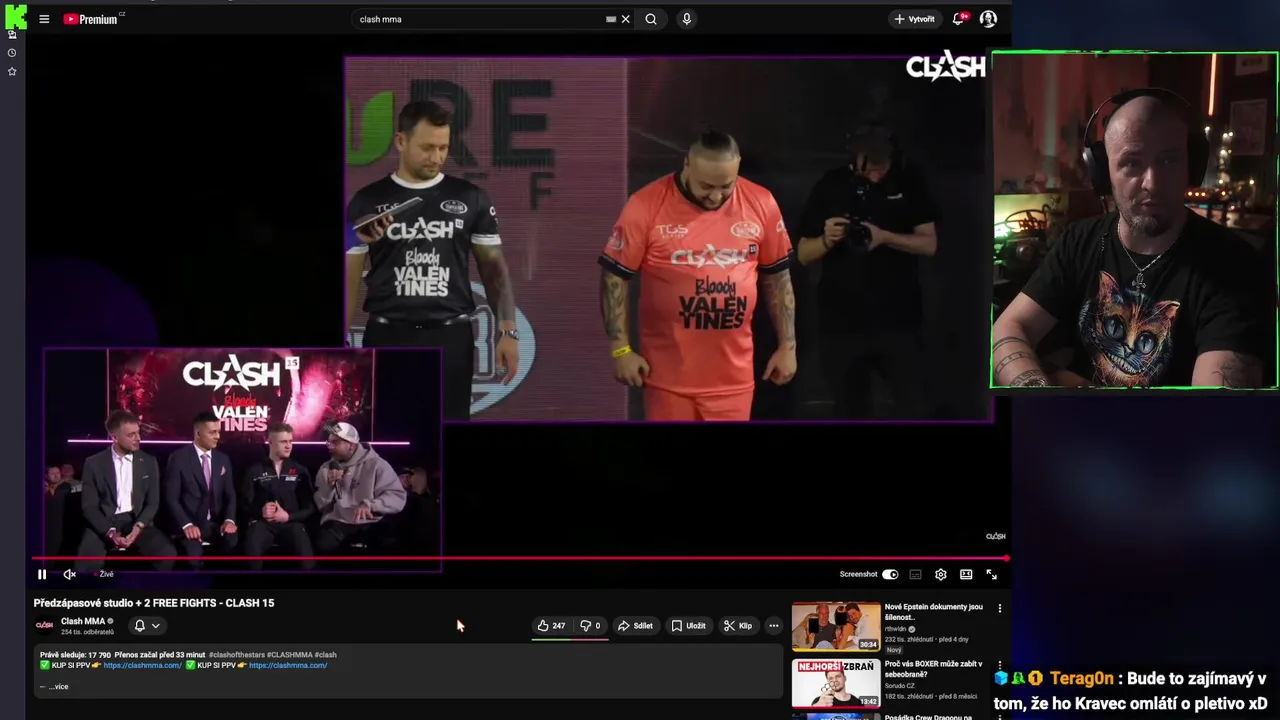Enter fullscreen mode

992,575
